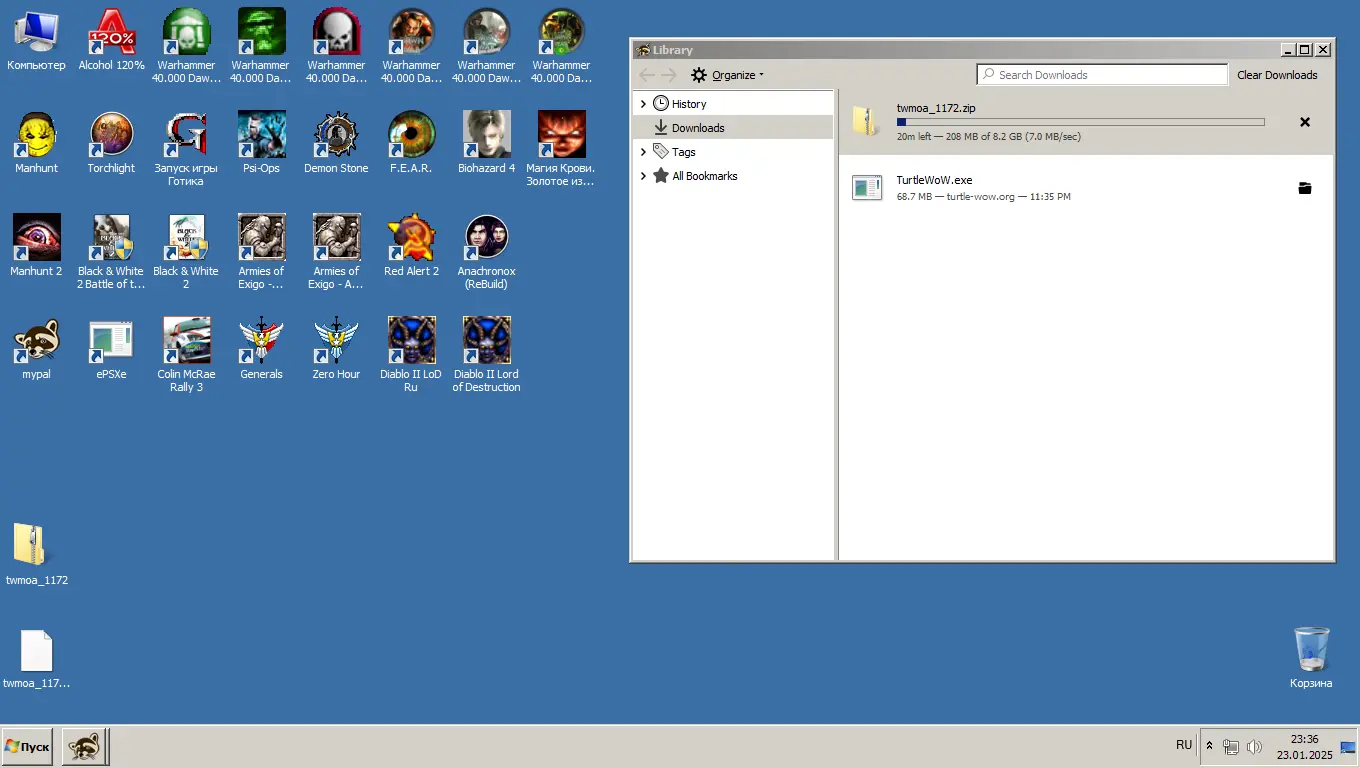
Task: Expand the History tree node
Action: [x=643, y=104]
